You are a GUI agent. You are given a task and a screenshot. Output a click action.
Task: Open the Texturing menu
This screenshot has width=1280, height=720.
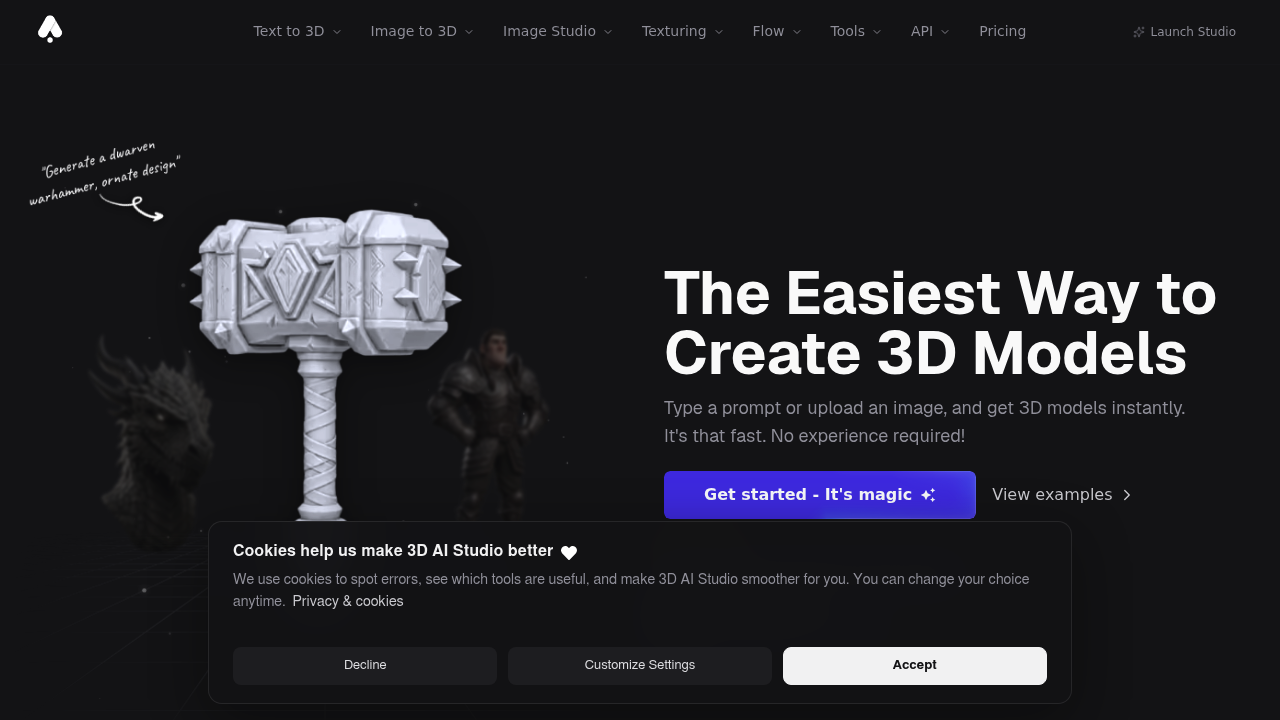pyautogui.click(x=682, y=31)
